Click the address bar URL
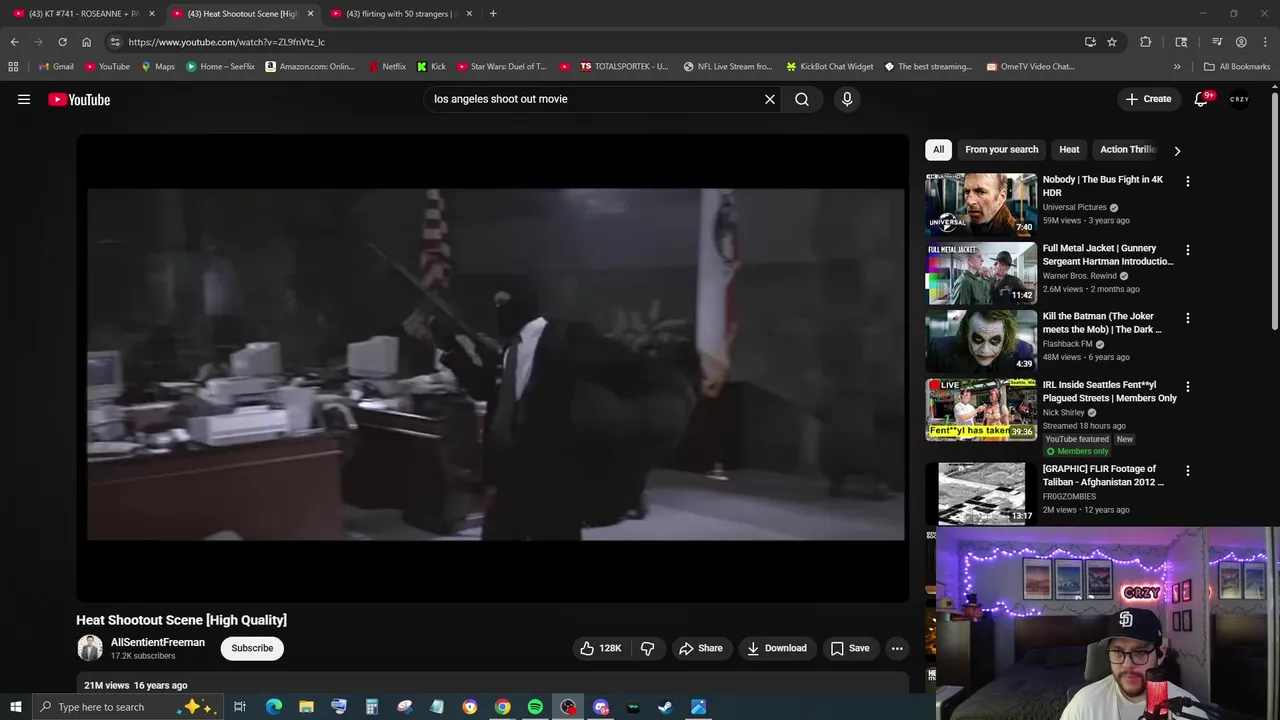This screenshot has width=1280, height=720. [226, 42]
